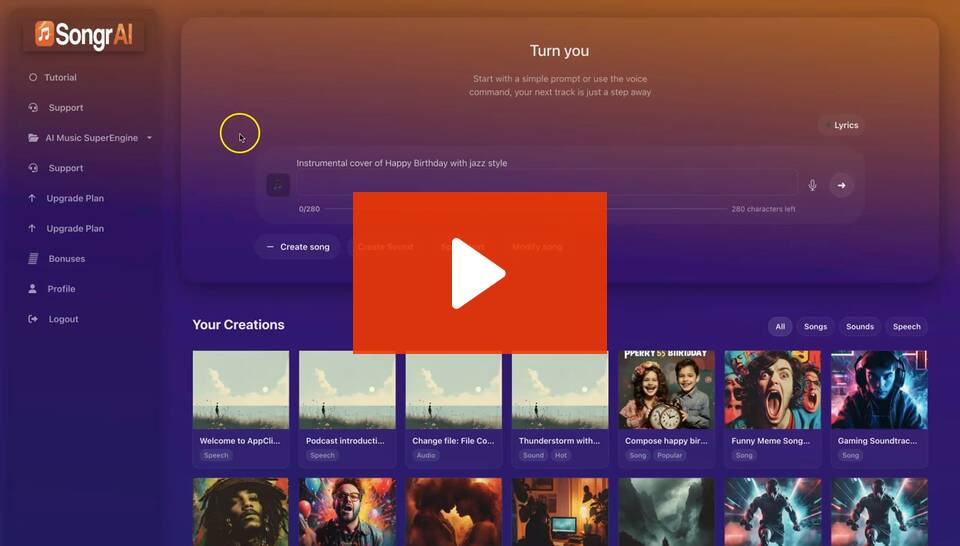Click the Audio tag on Change file card
Screen dimensions: 960x546
coord(426,455)
